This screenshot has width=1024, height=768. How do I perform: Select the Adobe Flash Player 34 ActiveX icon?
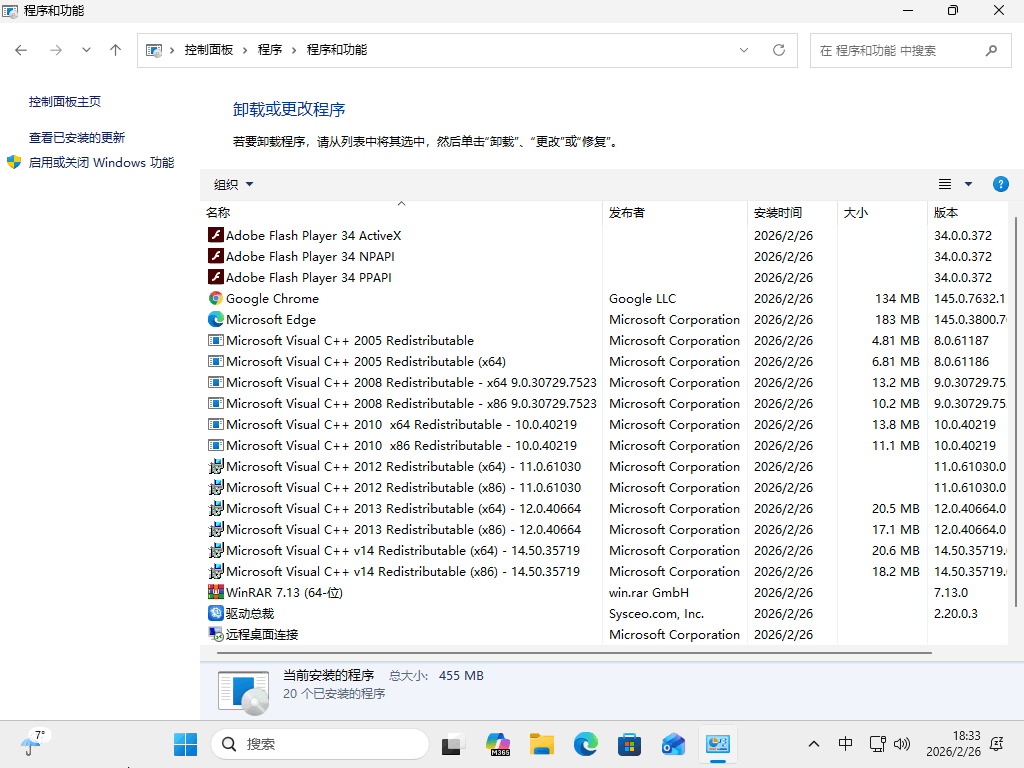coord(215,235)
